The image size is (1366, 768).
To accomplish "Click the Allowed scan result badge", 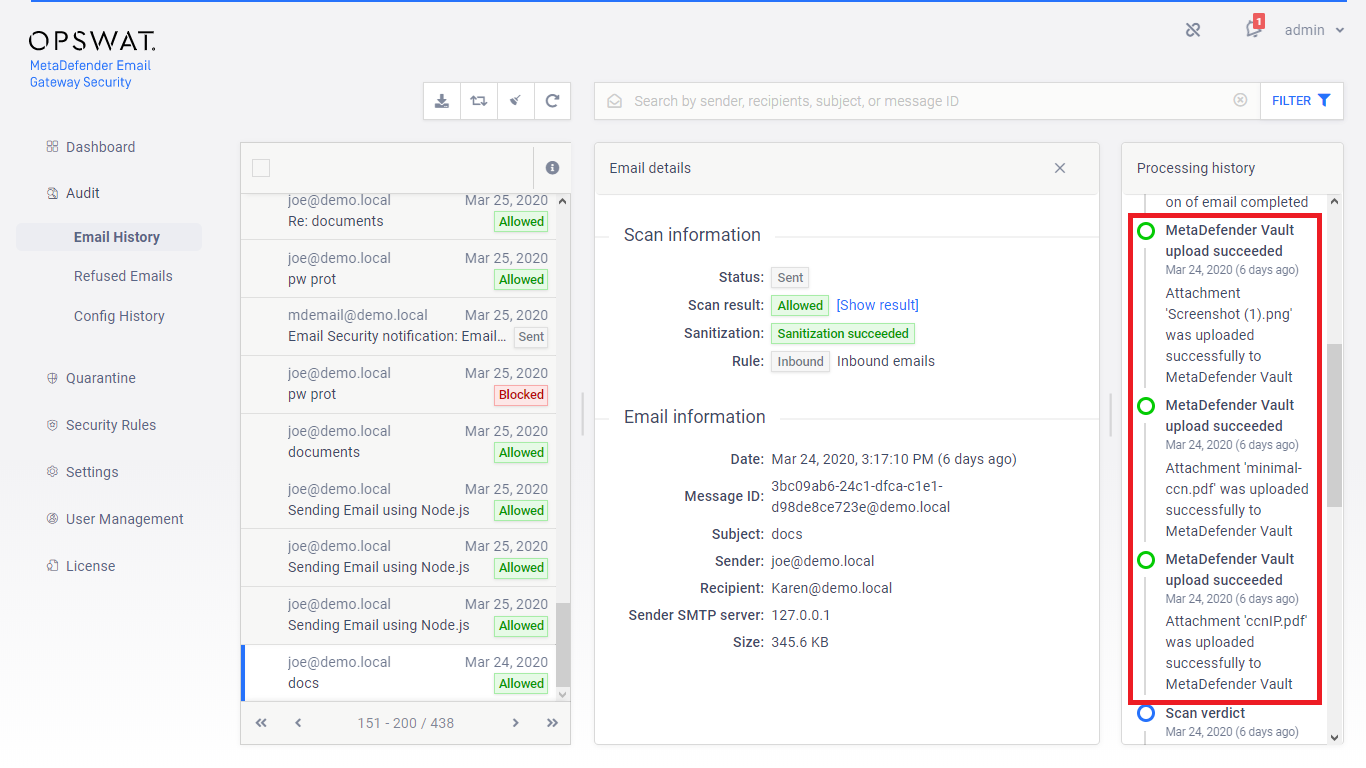I will 800,306.
